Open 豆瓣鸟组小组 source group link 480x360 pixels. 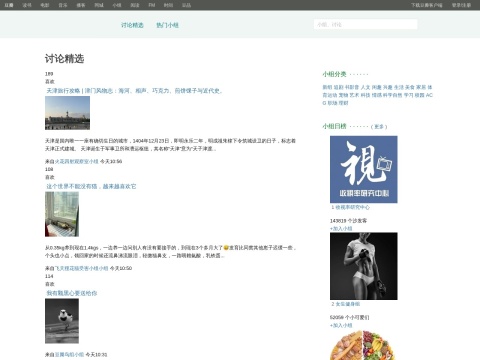pos(69,355)
